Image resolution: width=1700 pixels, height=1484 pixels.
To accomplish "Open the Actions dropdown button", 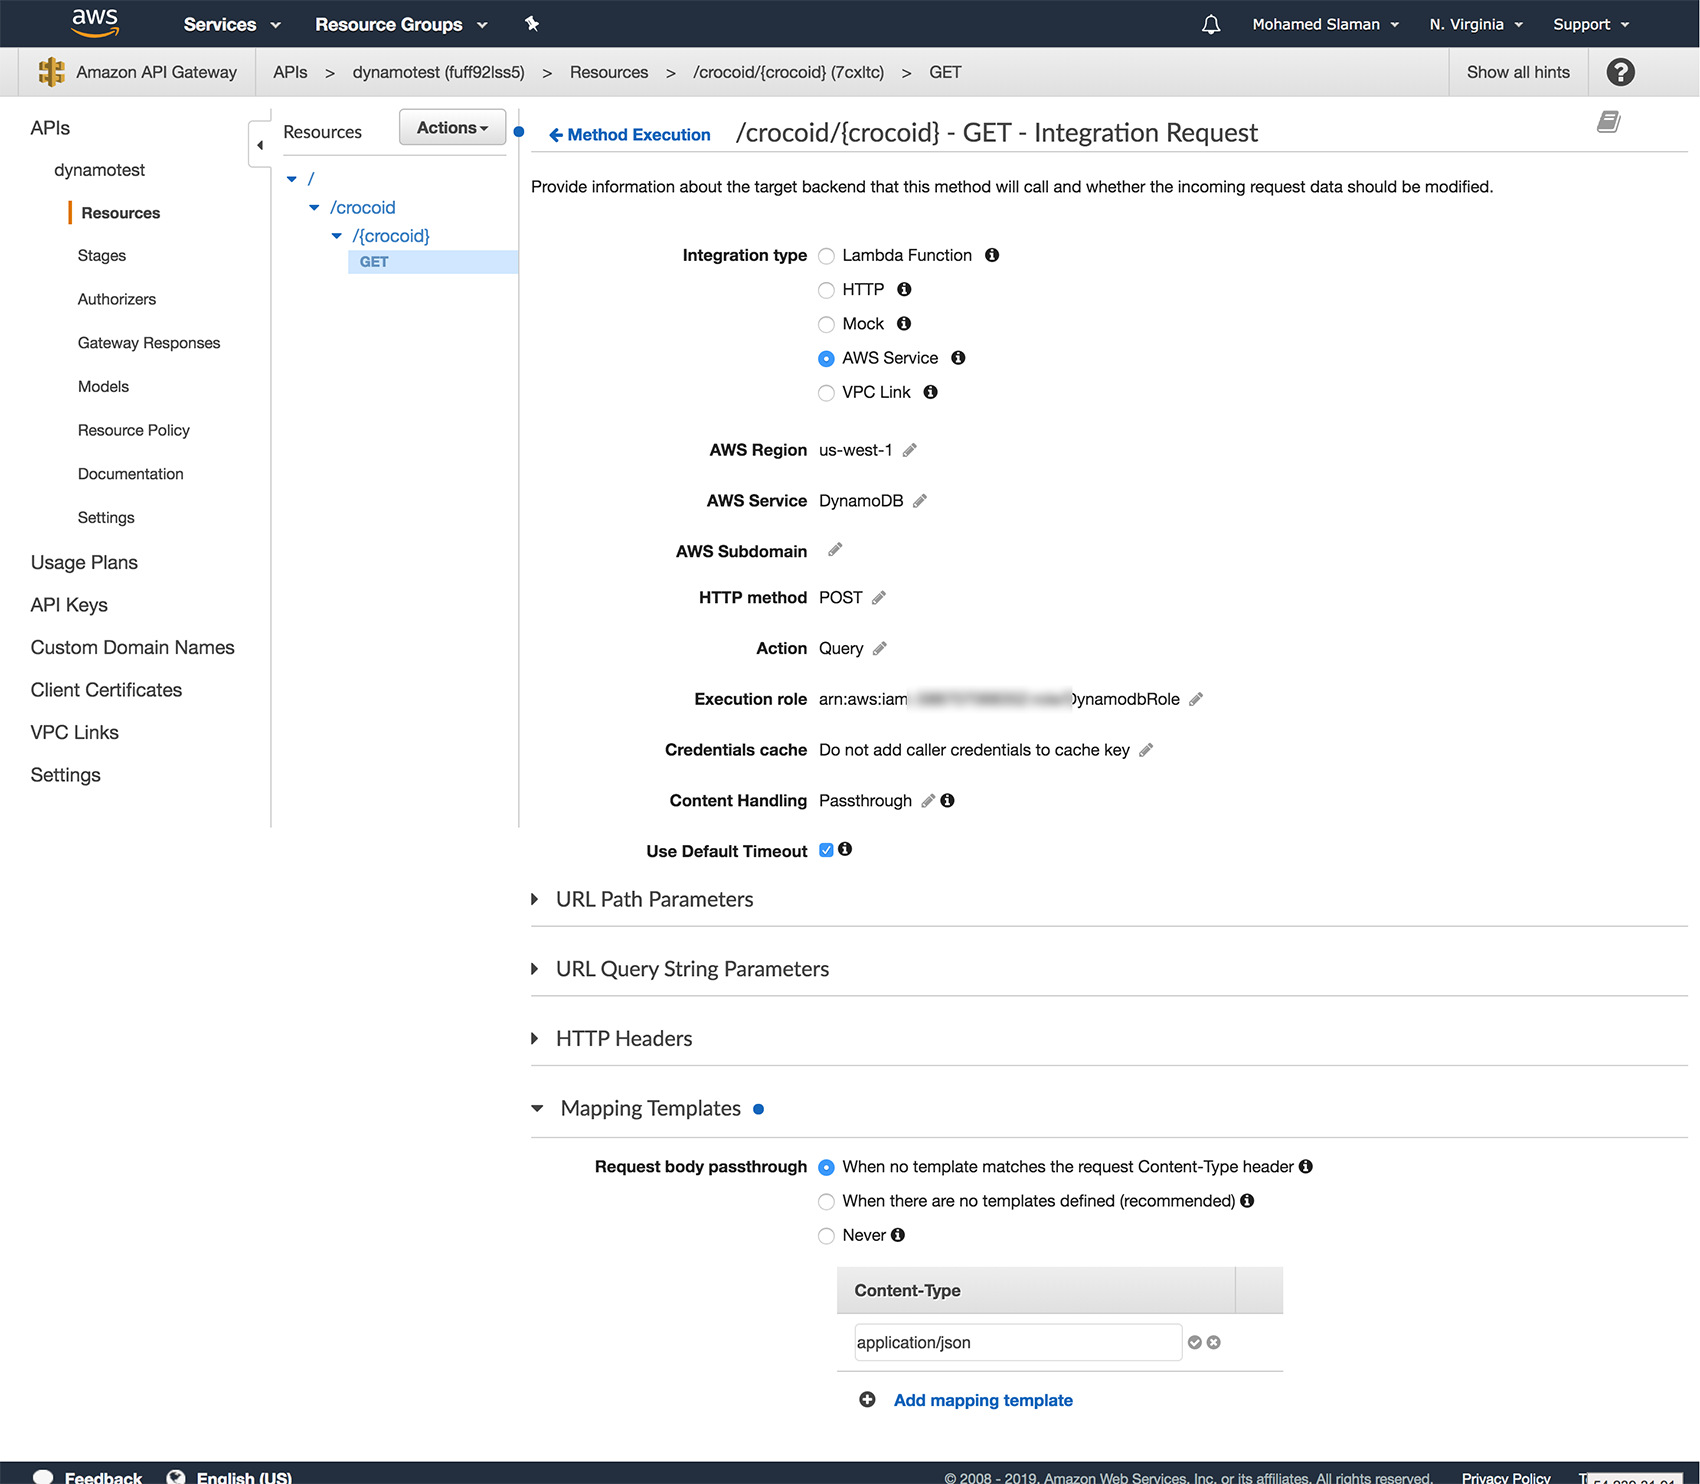I will (x=452, y=127).
